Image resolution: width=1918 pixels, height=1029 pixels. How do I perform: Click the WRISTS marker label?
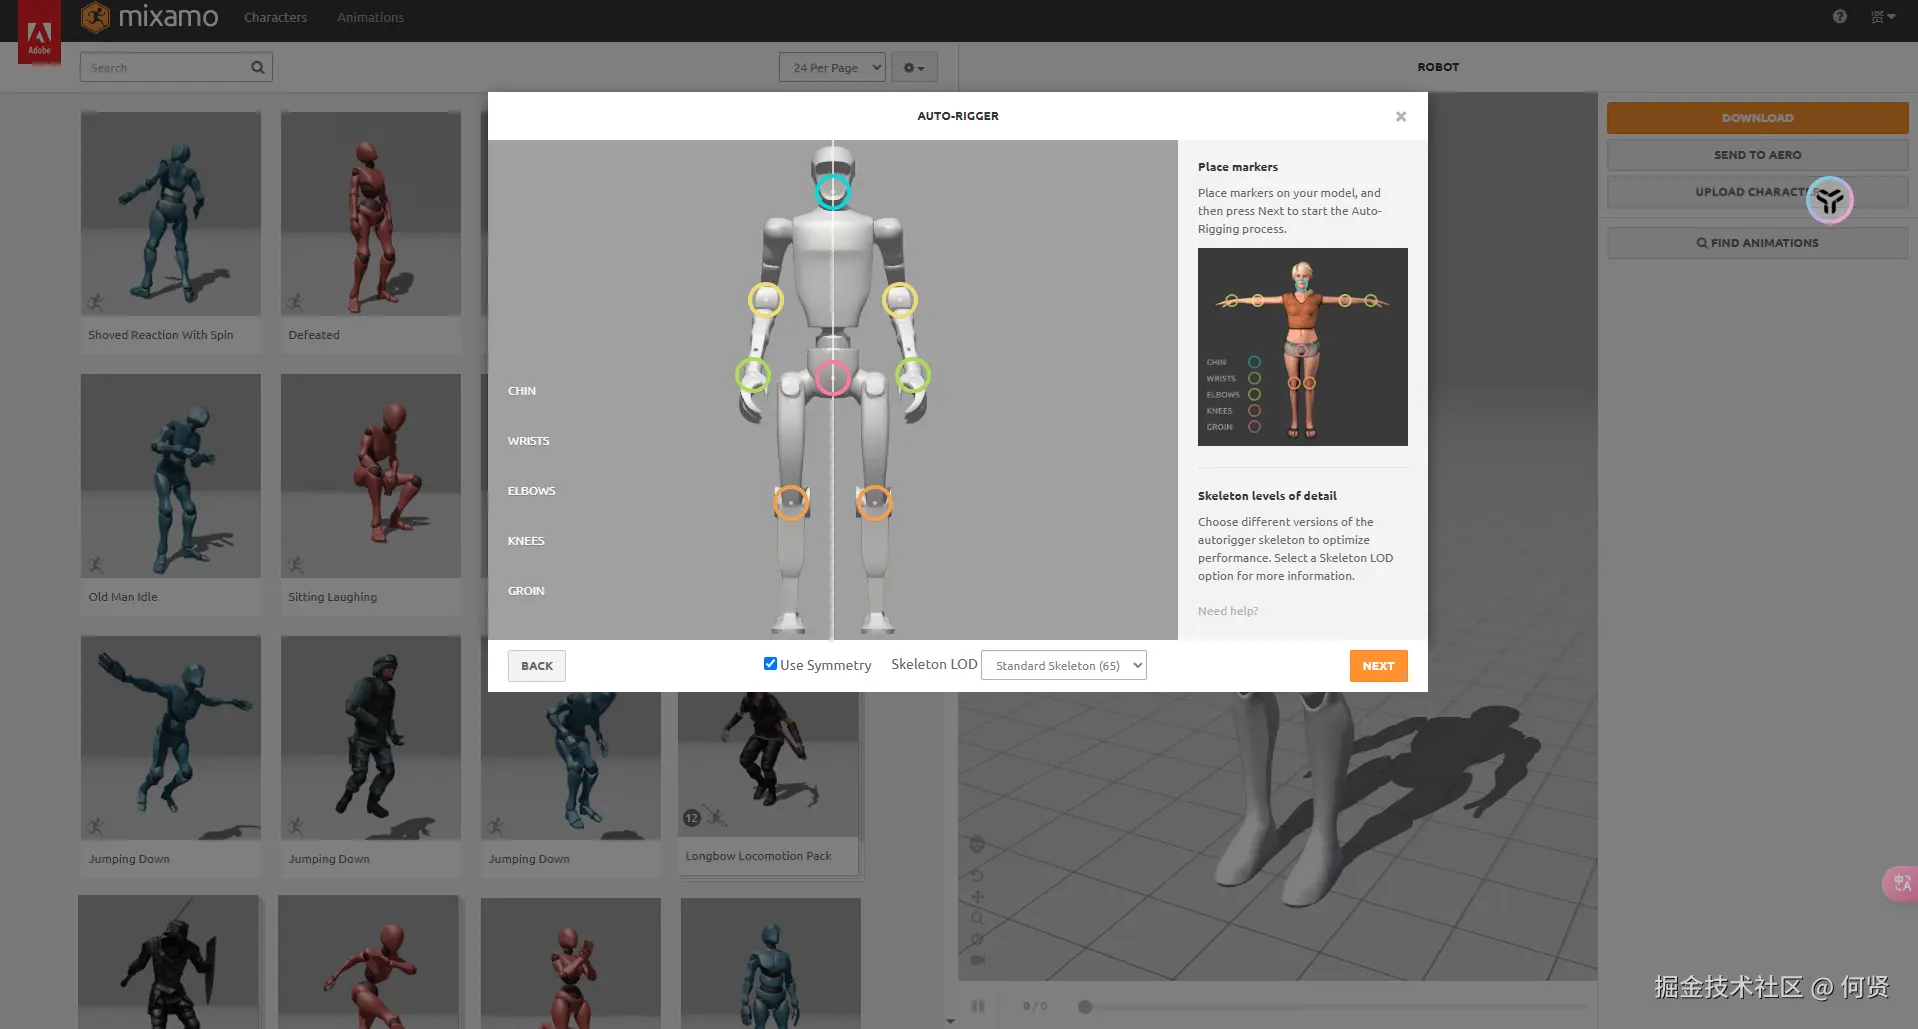click(528, 441)
